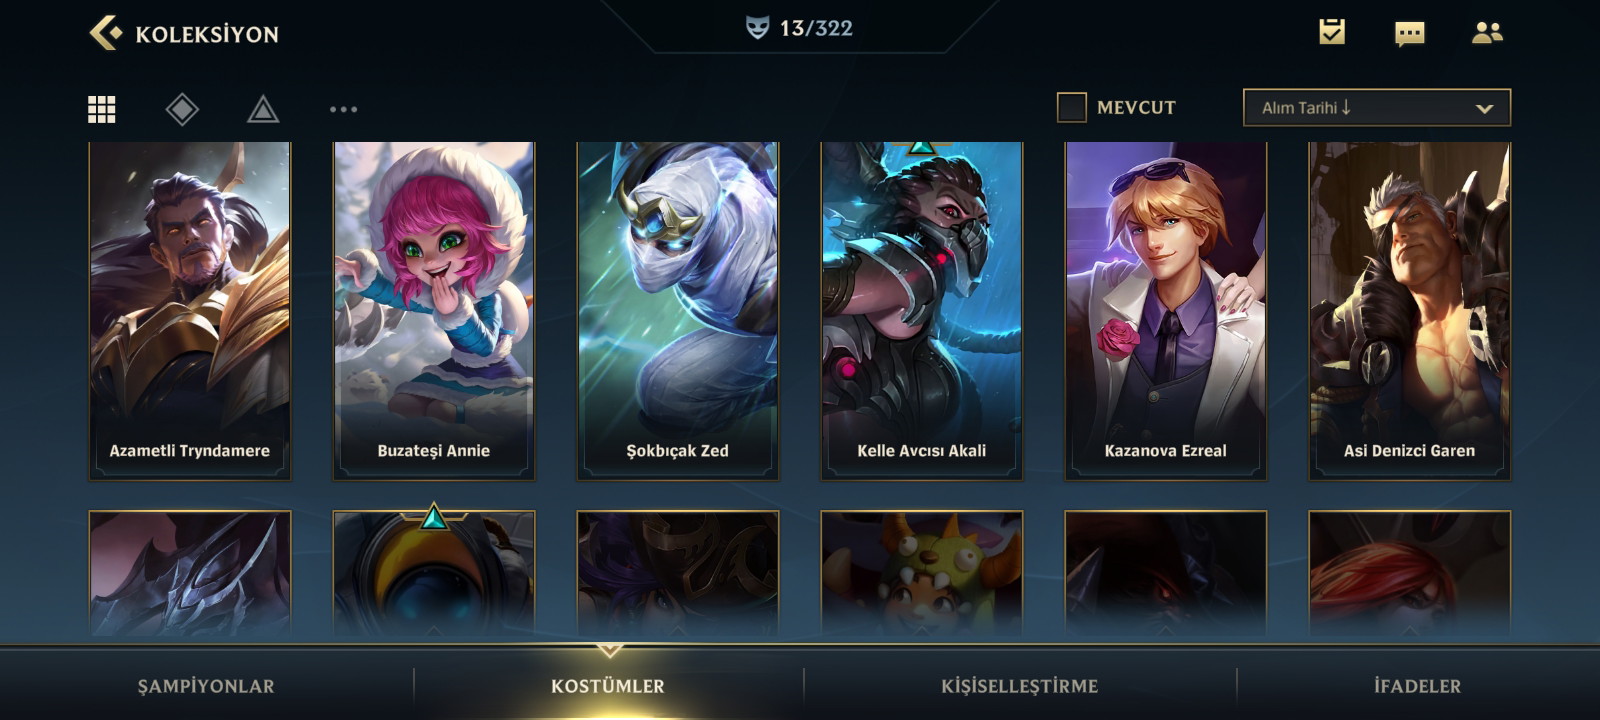Open the Alım Tarihi sort dropdown
The image size is (1600, 720).
click(1376, 108)
